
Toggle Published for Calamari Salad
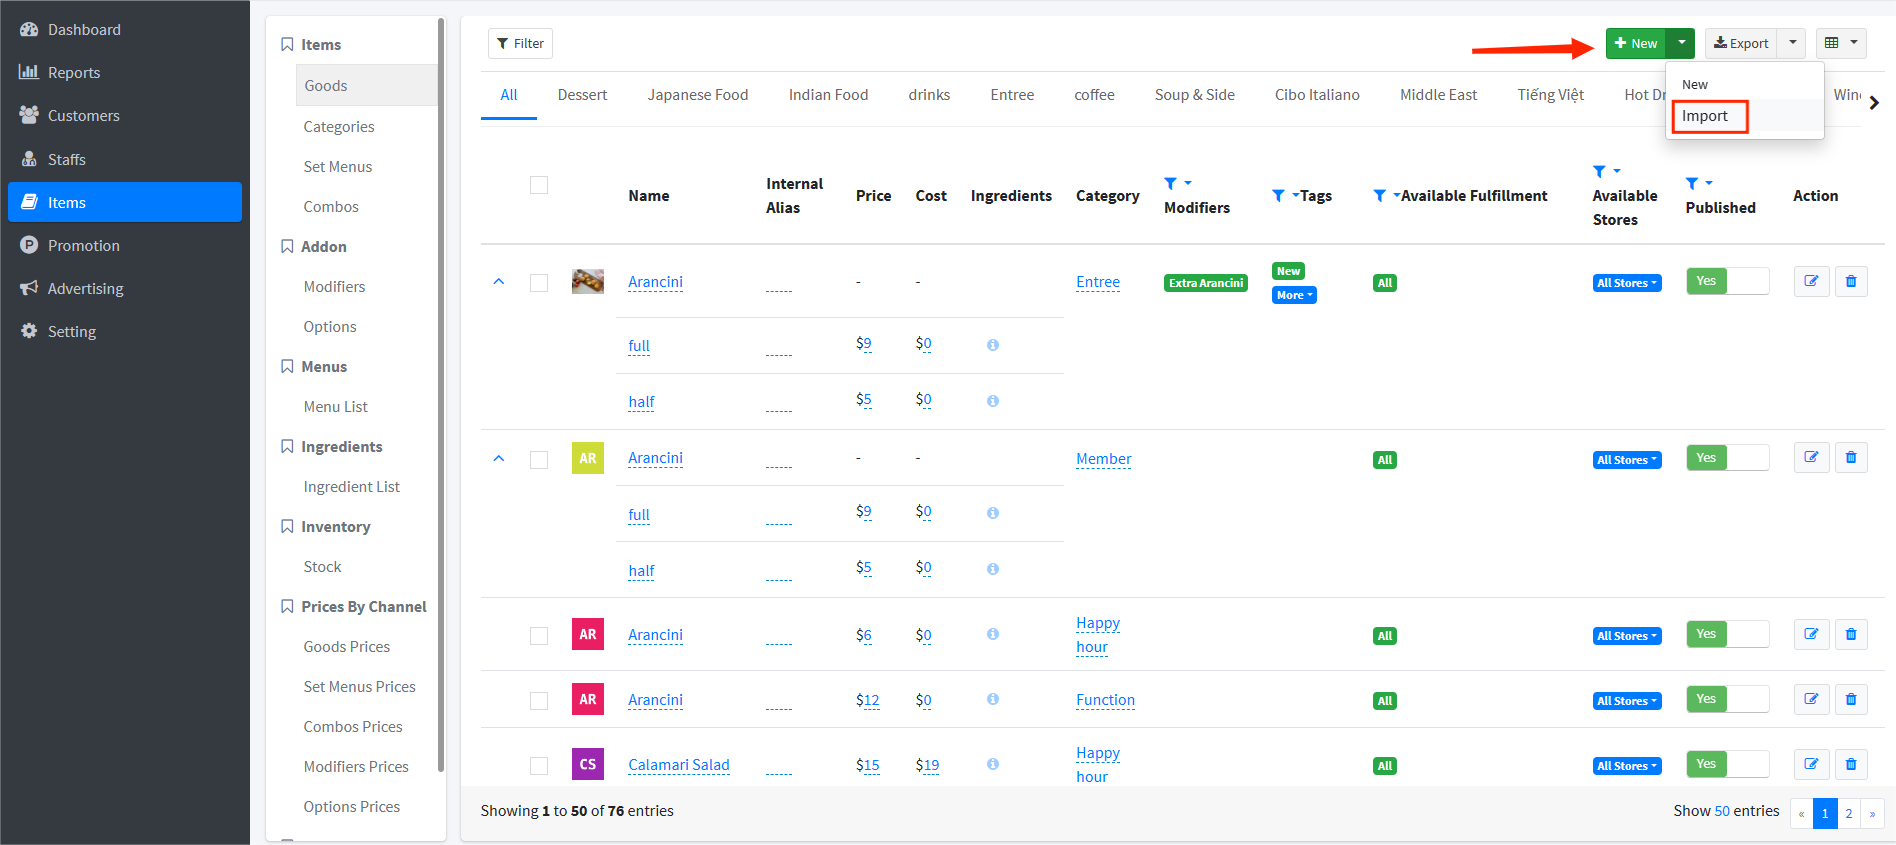1727,764
